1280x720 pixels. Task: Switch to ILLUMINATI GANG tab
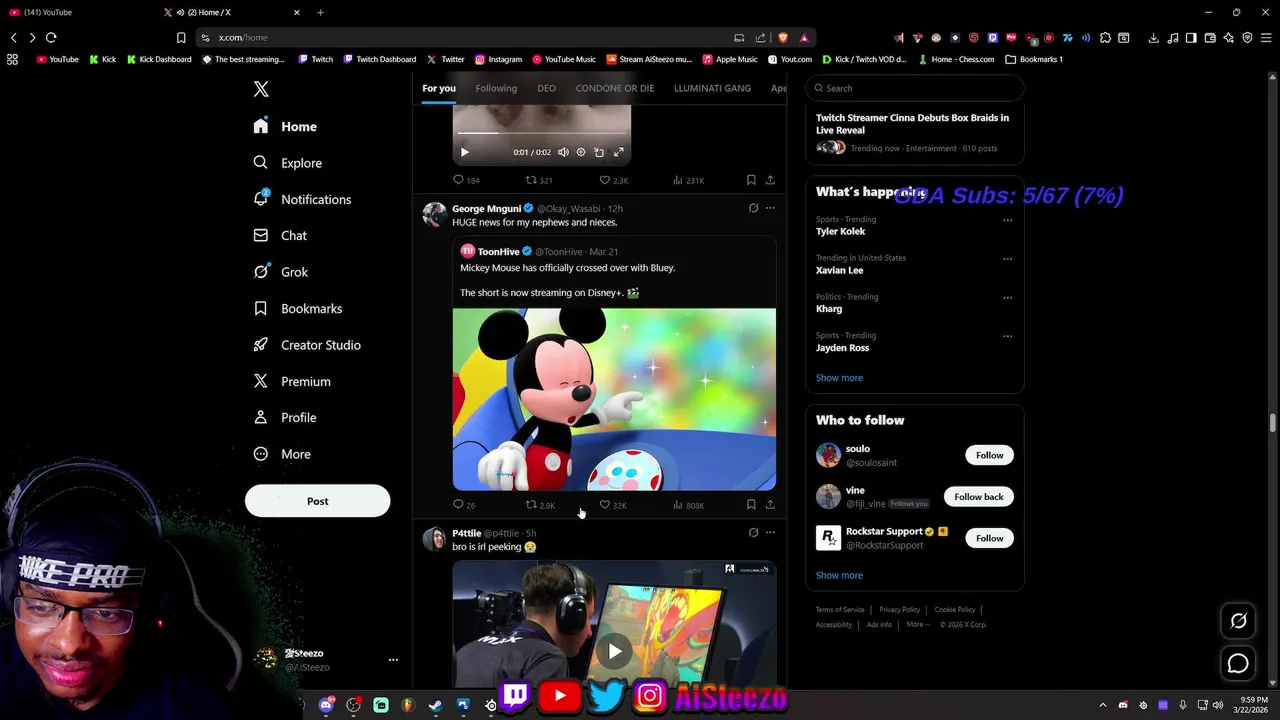point(712,88)
